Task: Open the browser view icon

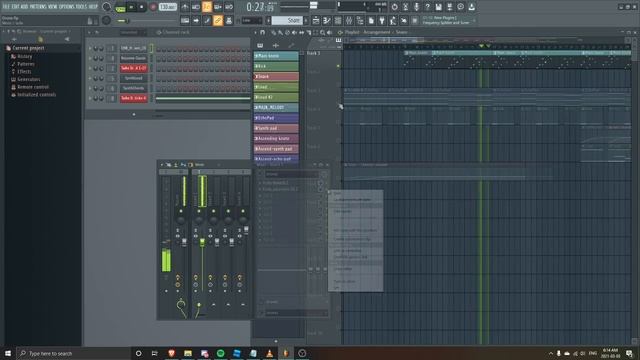Action: tap(360, 20)
